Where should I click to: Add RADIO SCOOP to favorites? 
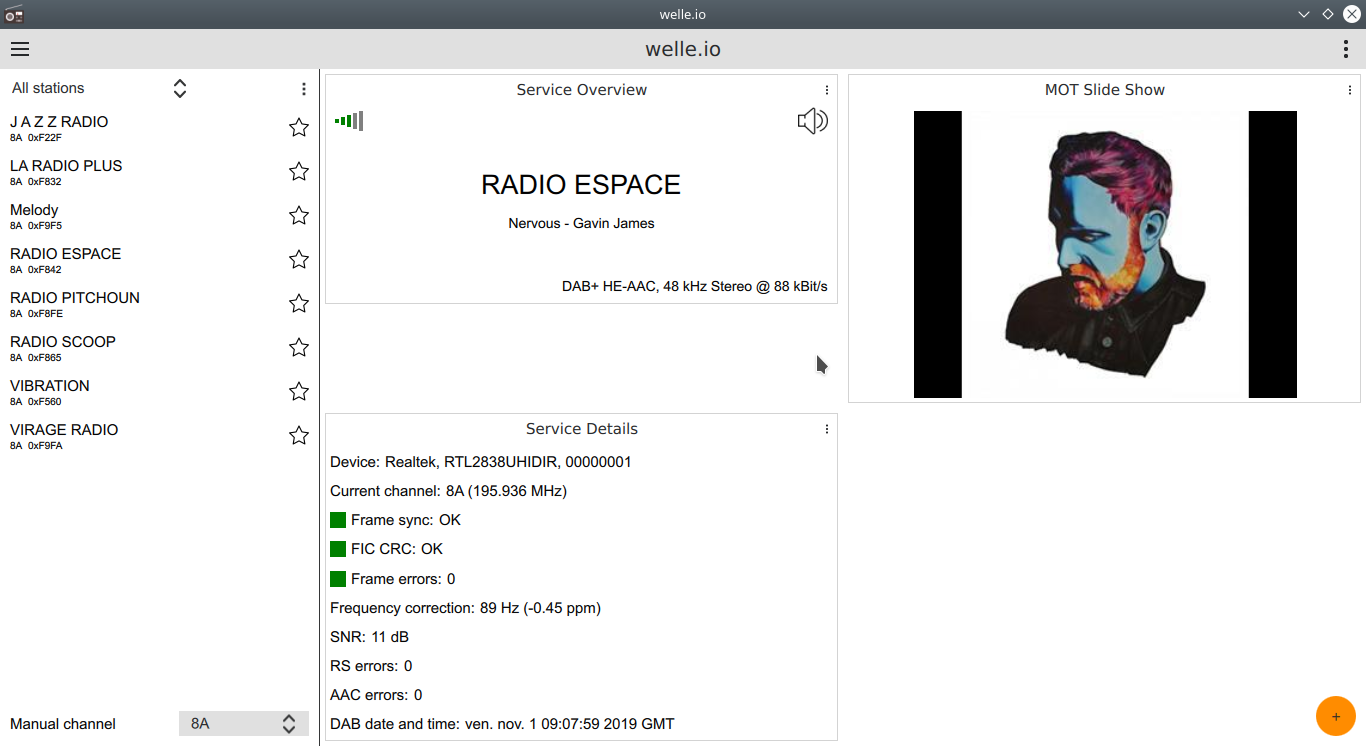[x=298, y=347]
